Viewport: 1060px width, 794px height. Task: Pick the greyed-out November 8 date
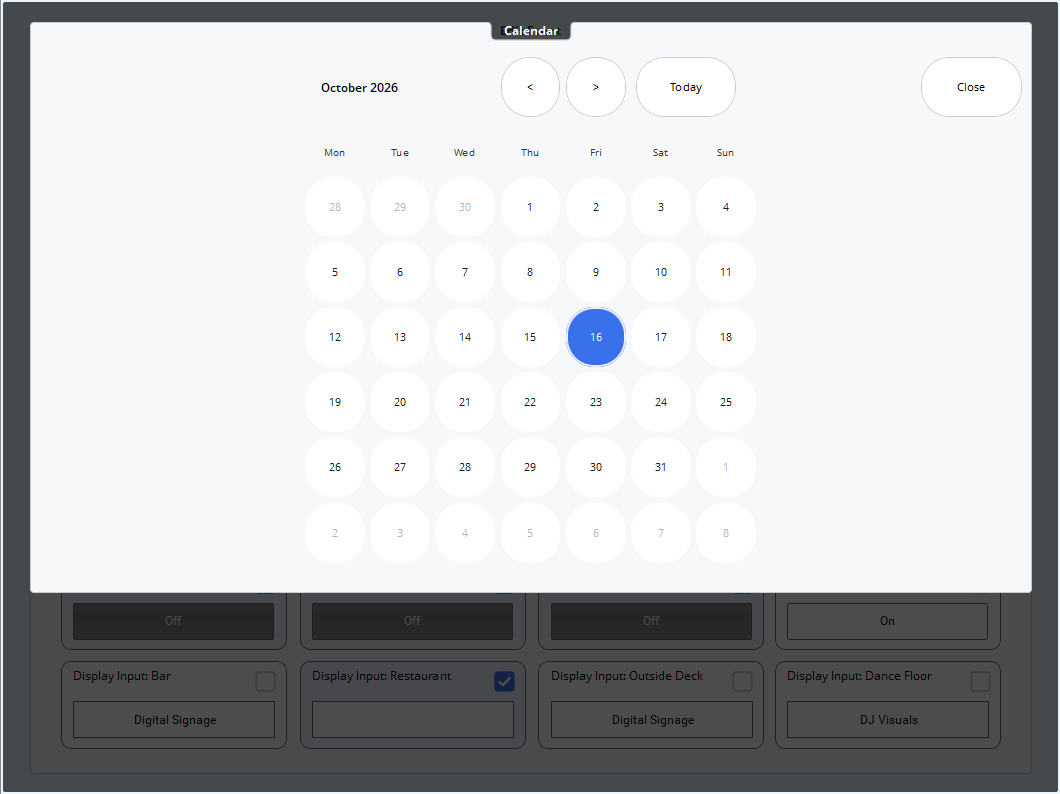click(x=725, y=533)
